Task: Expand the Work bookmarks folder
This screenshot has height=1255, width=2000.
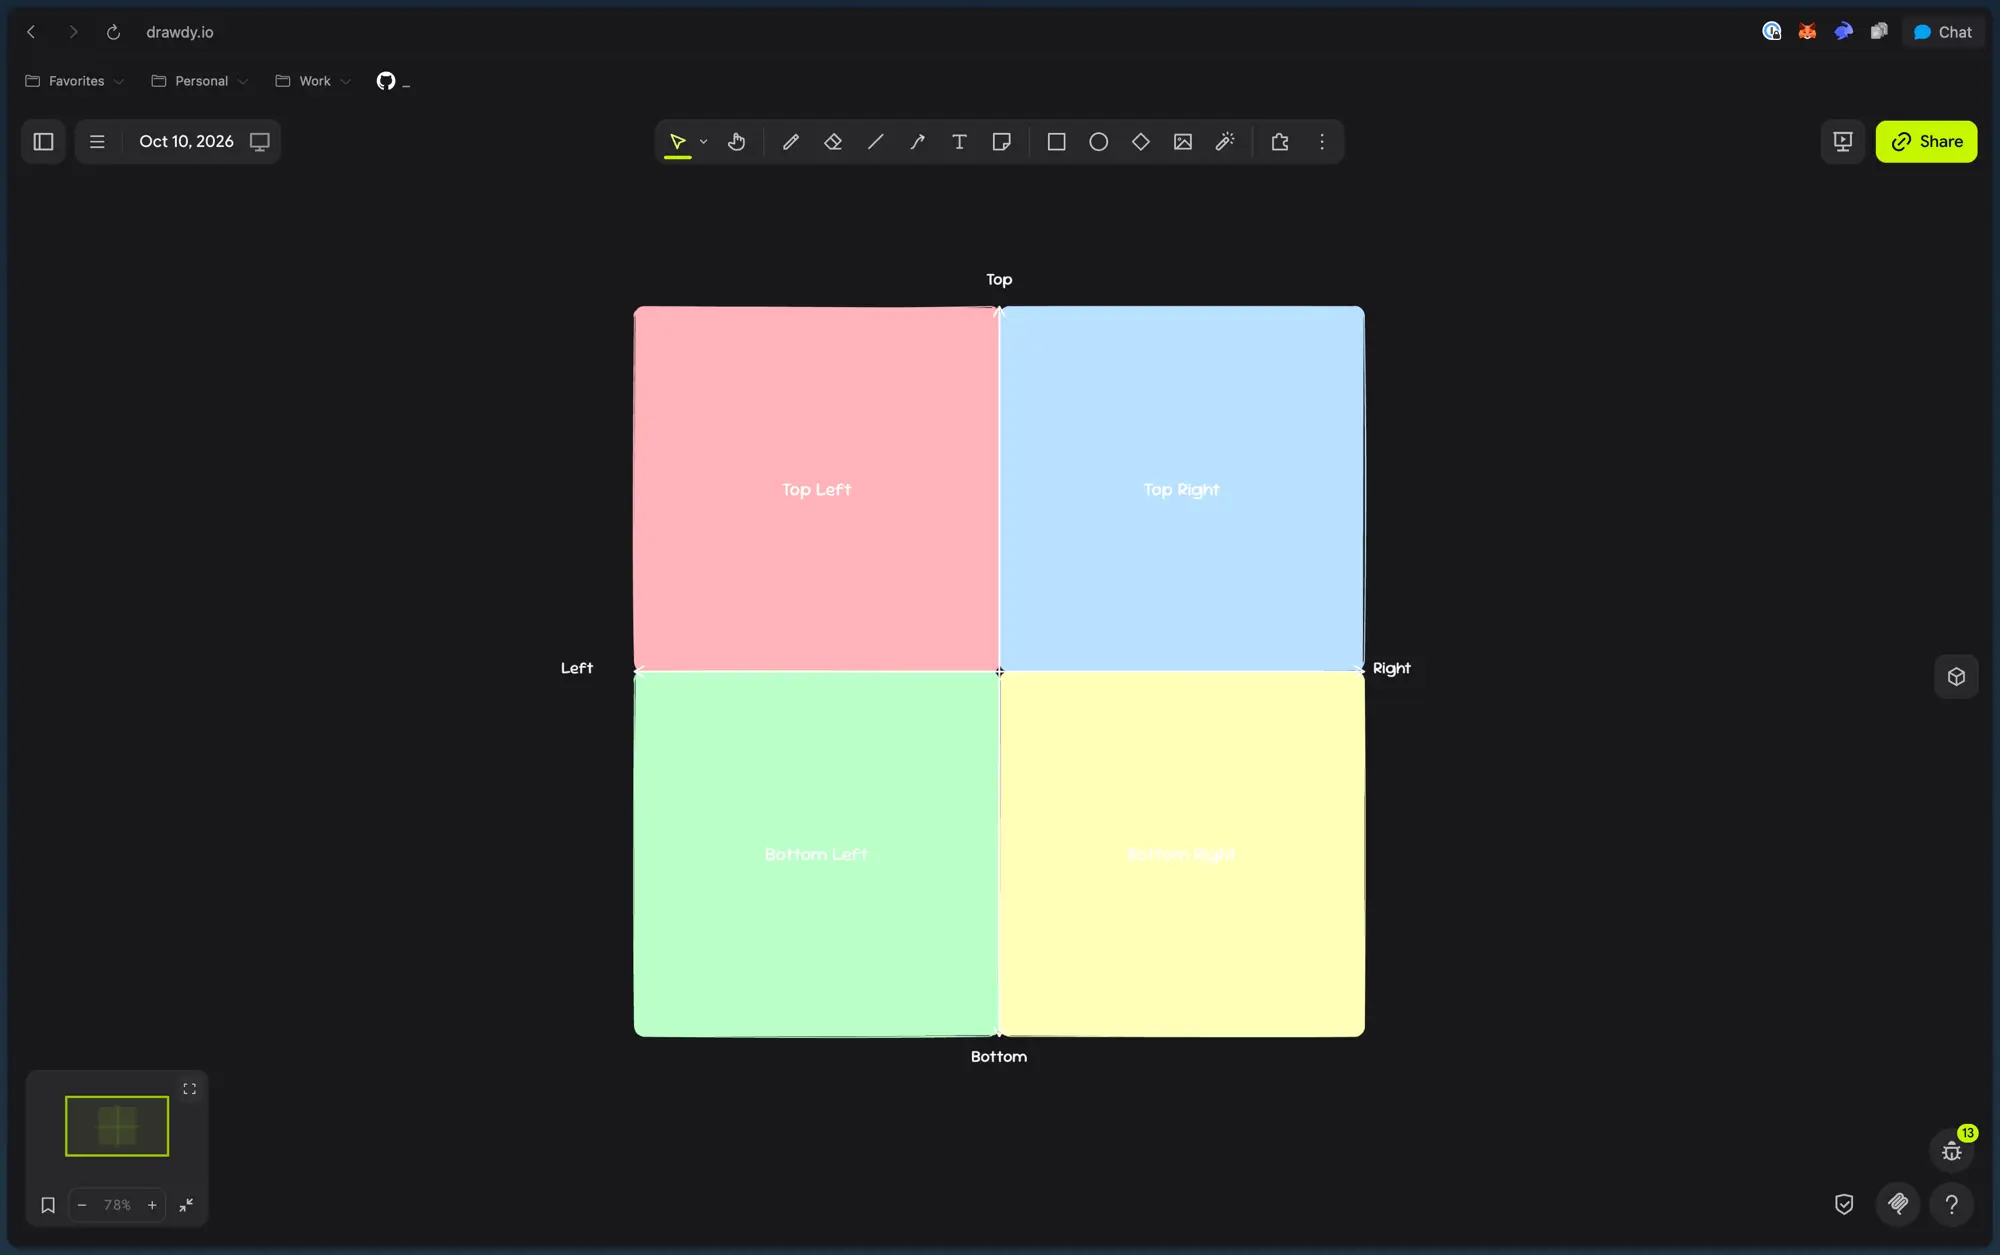Action: coord(313,81)
